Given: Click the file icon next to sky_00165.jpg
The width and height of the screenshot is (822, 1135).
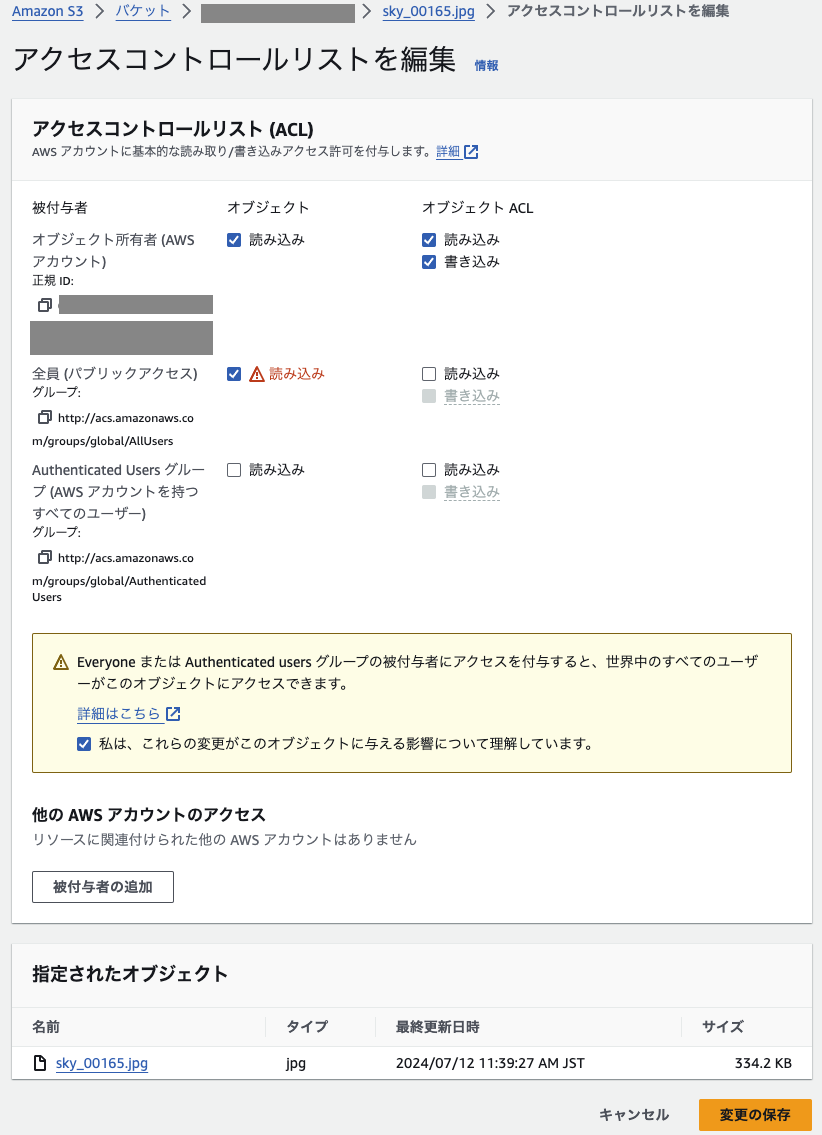Looking at the screenshot, I should 42,1063.
